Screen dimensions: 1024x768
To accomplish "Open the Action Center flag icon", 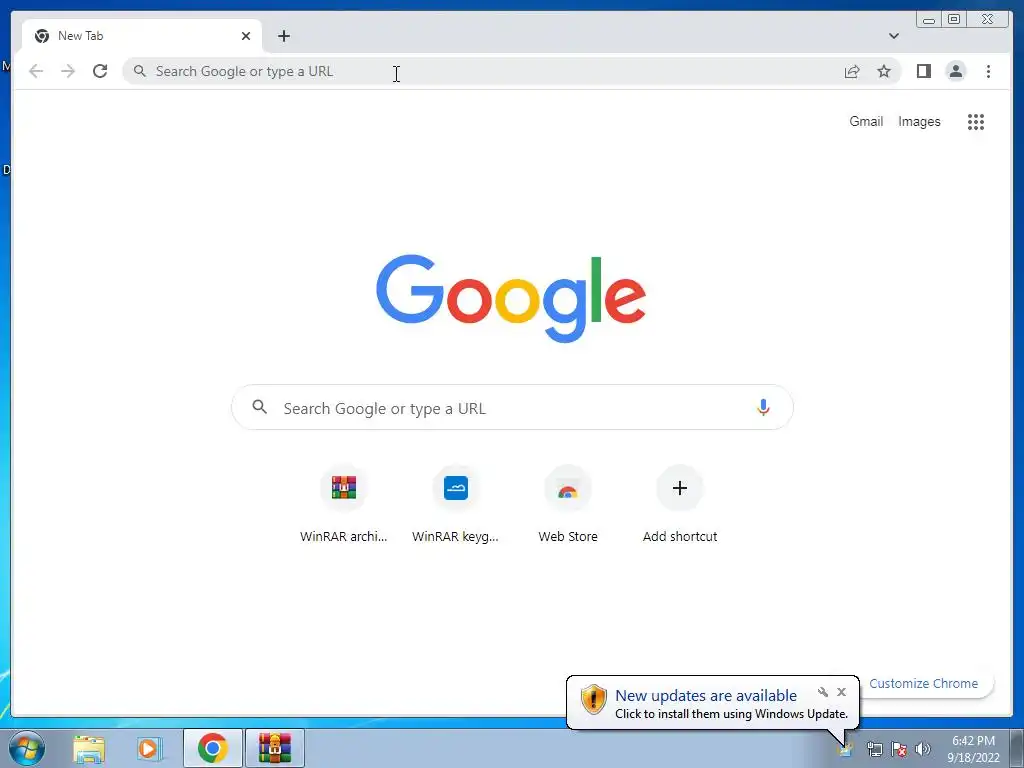I will tap(899, 750).
